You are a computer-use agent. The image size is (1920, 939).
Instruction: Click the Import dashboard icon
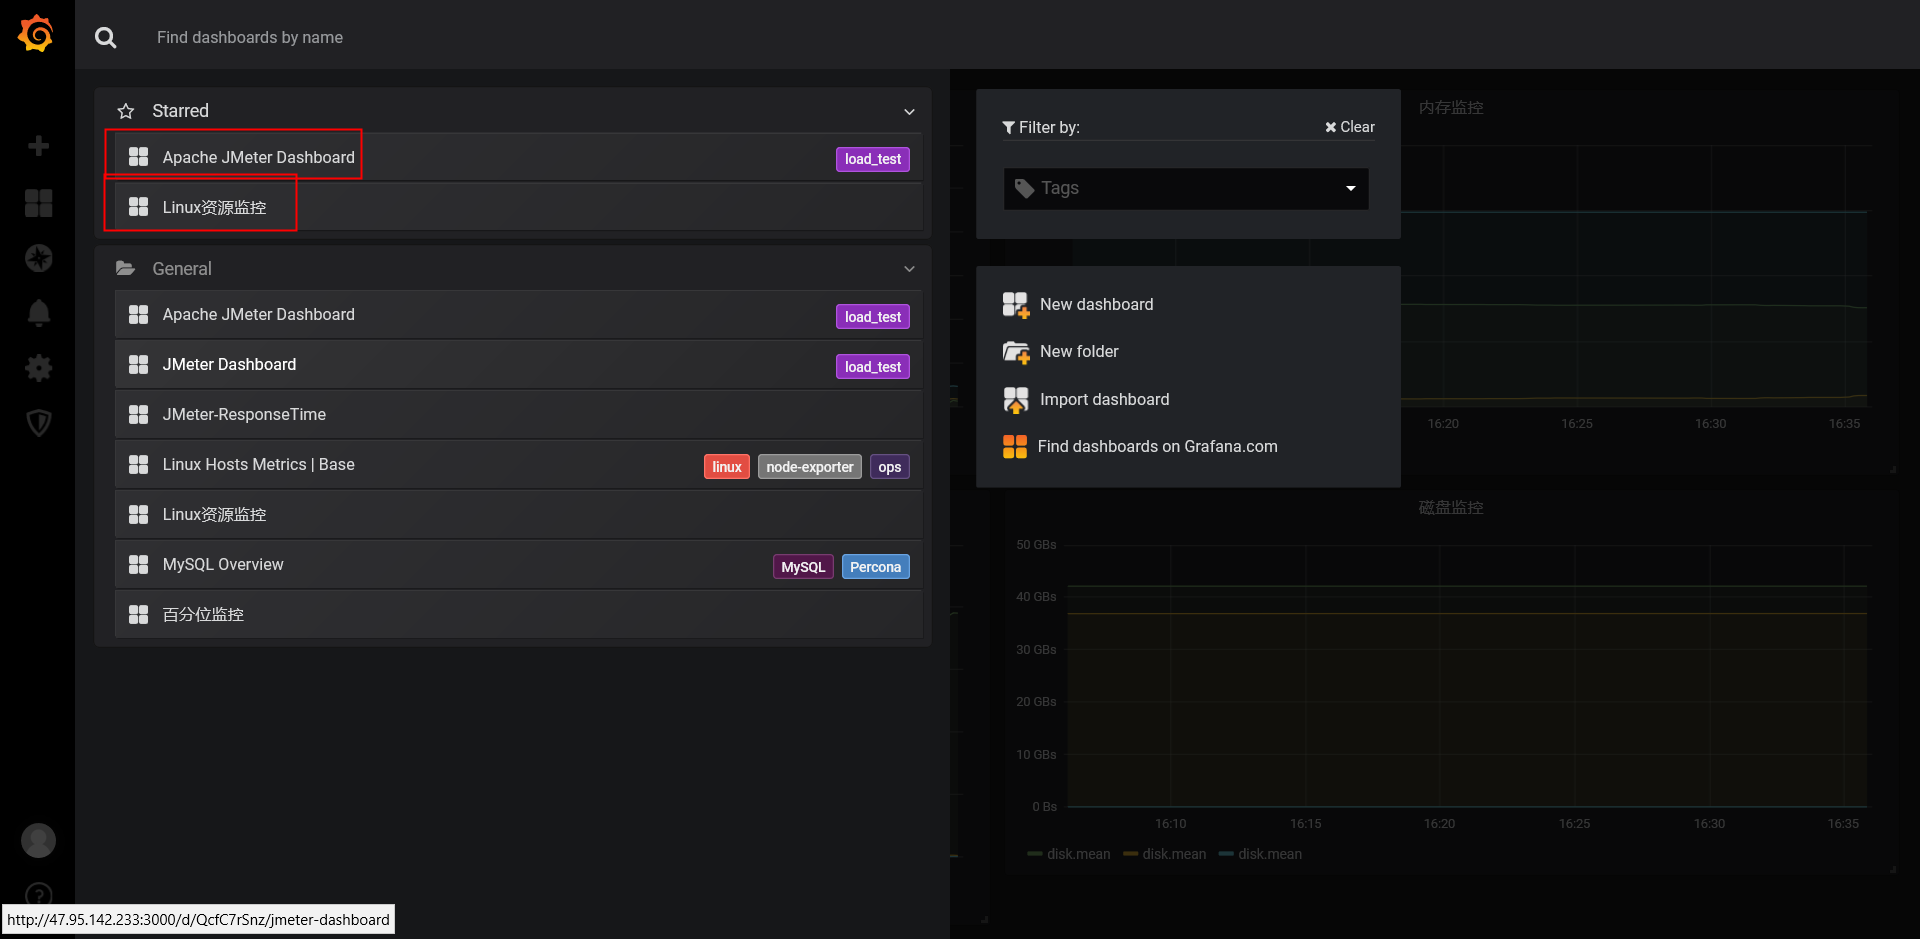click(x=1015, y=400)
